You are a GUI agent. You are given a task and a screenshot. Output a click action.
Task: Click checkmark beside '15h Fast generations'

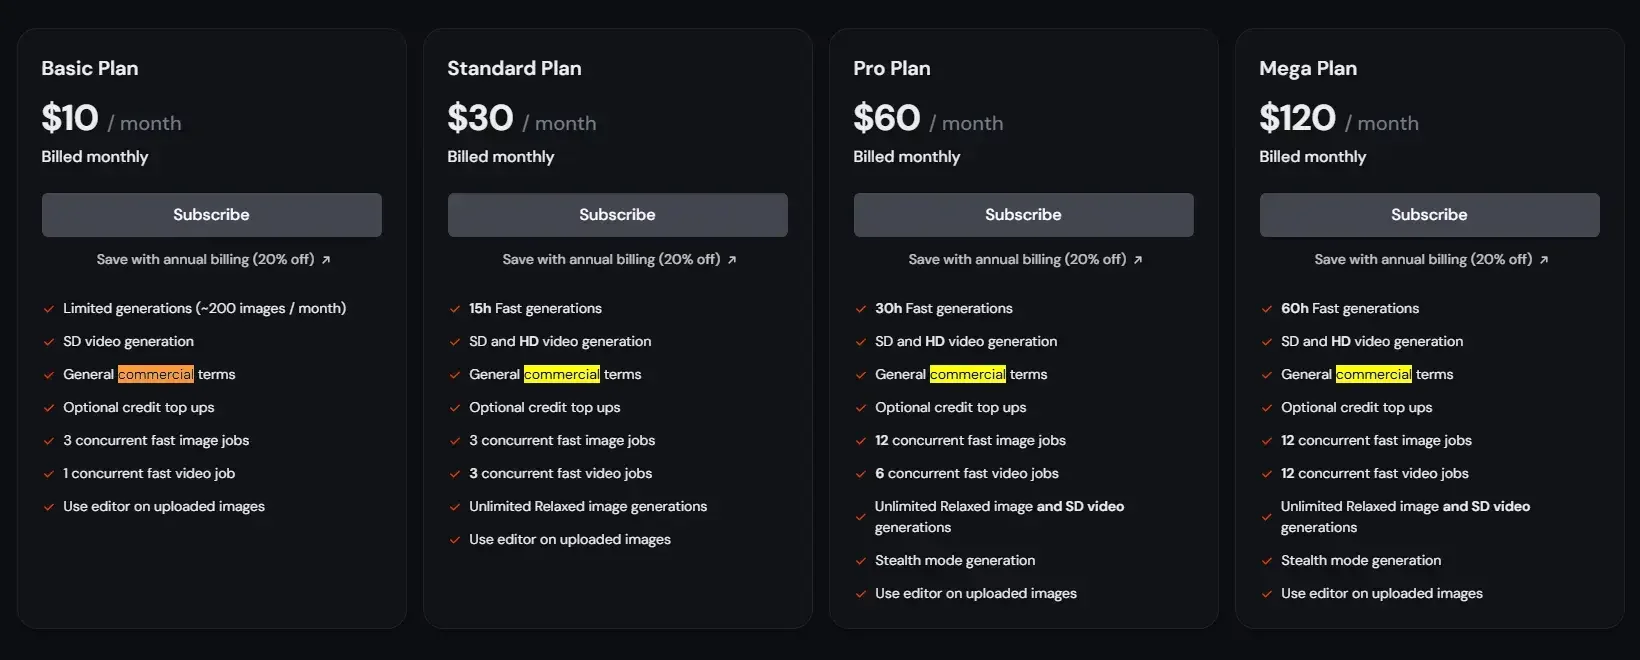point(455,309)
